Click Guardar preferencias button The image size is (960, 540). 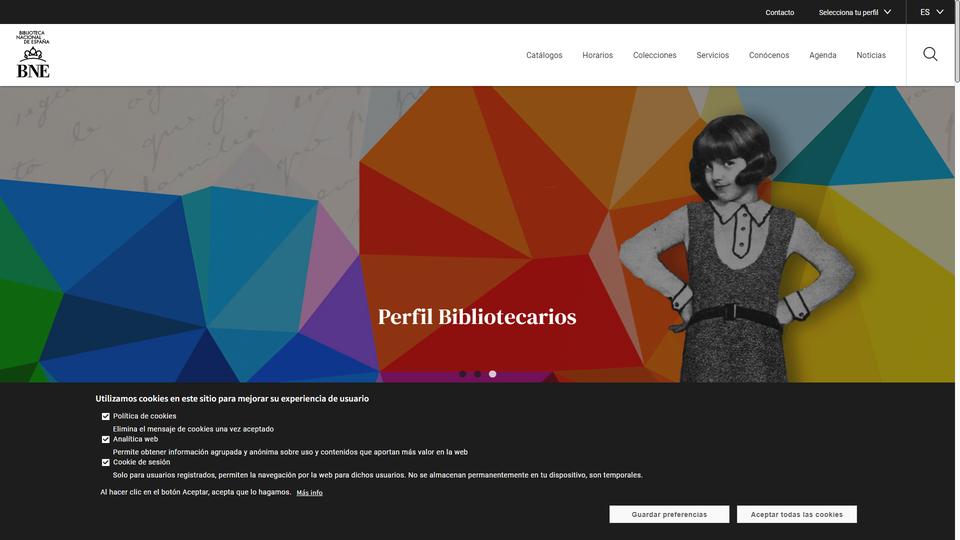tap(669, 514)
